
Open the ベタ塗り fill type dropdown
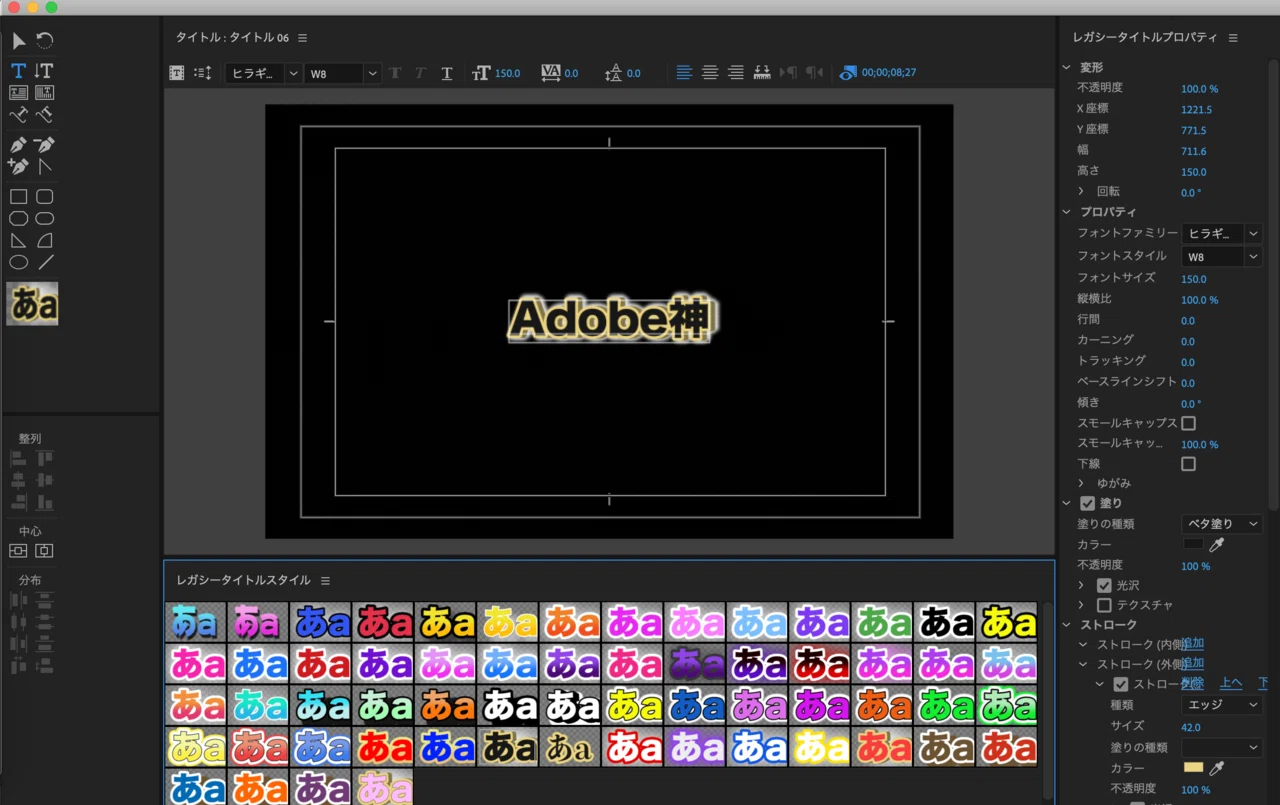coord(1221,524)
